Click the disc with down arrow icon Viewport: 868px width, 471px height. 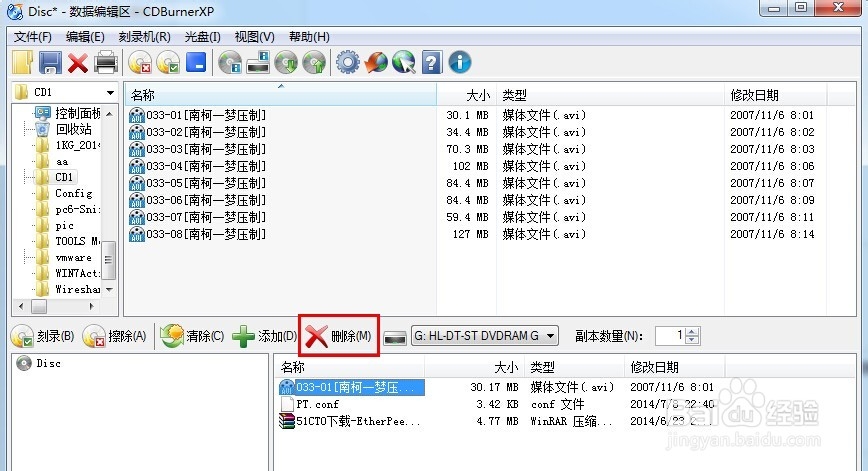(x=286, y=63)
